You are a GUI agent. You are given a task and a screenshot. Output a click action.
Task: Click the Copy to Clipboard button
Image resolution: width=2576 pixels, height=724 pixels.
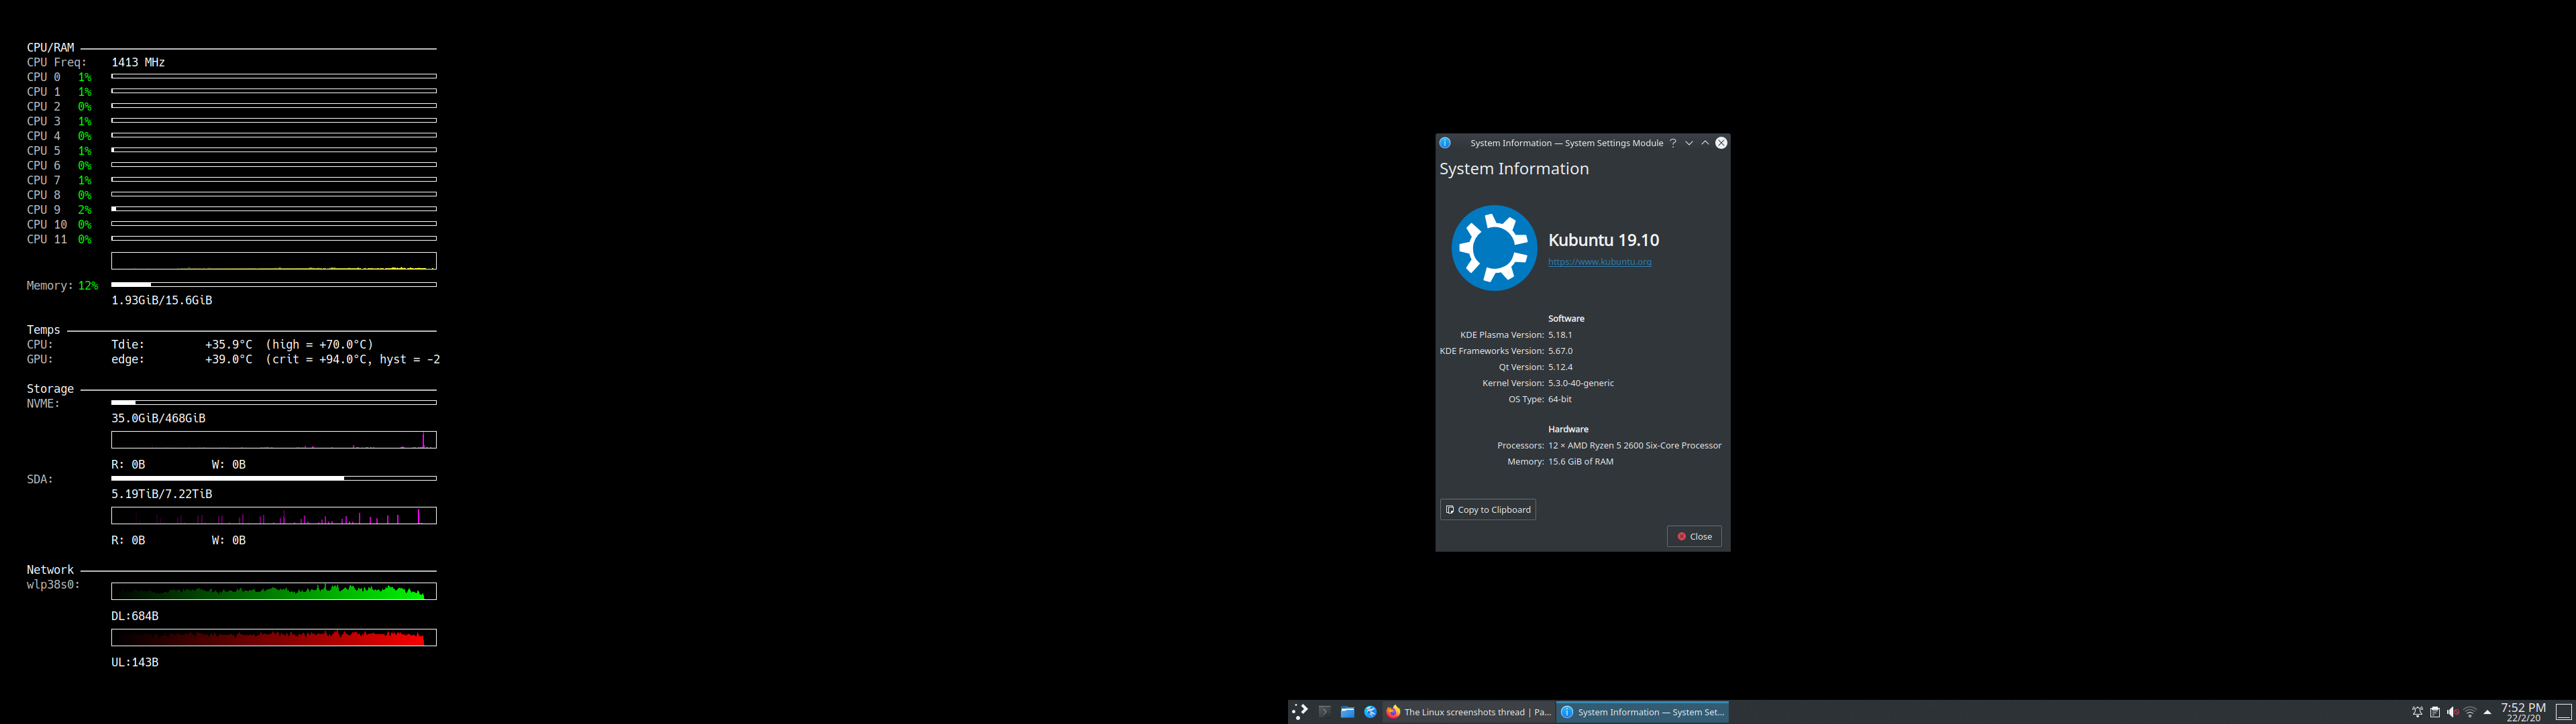(1488, 510)
